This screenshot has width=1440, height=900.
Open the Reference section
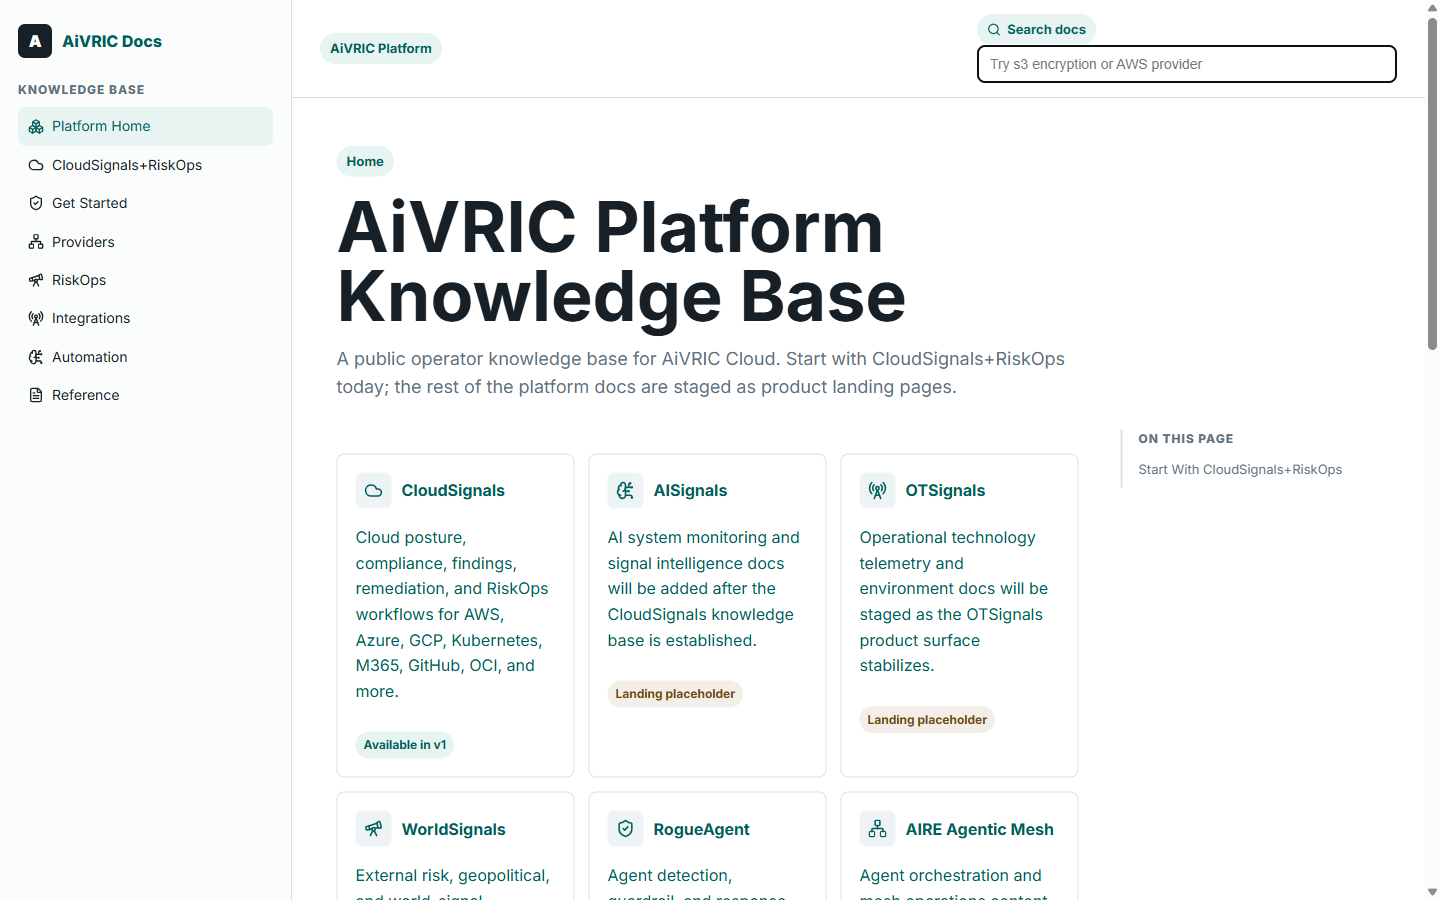point(145,395)
